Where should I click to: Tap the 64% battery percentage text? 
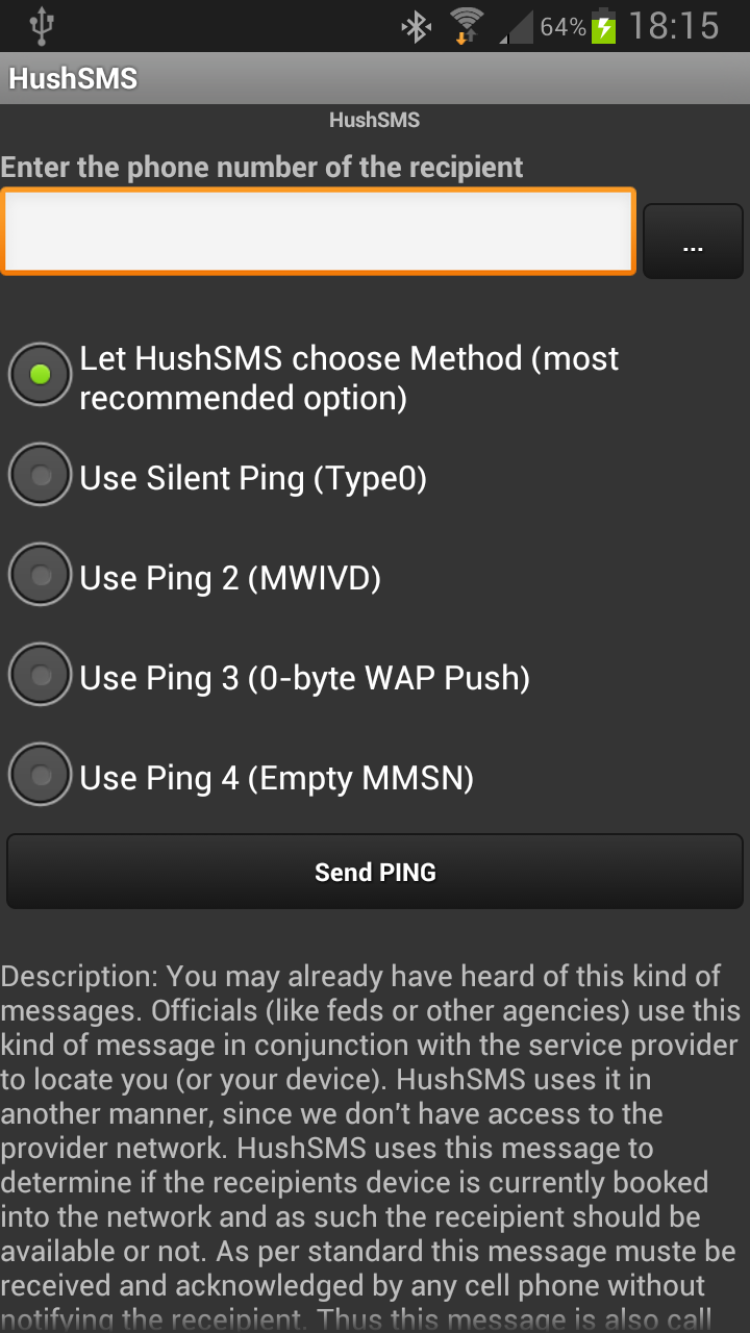pyautogui.click(x=562, y=27)
